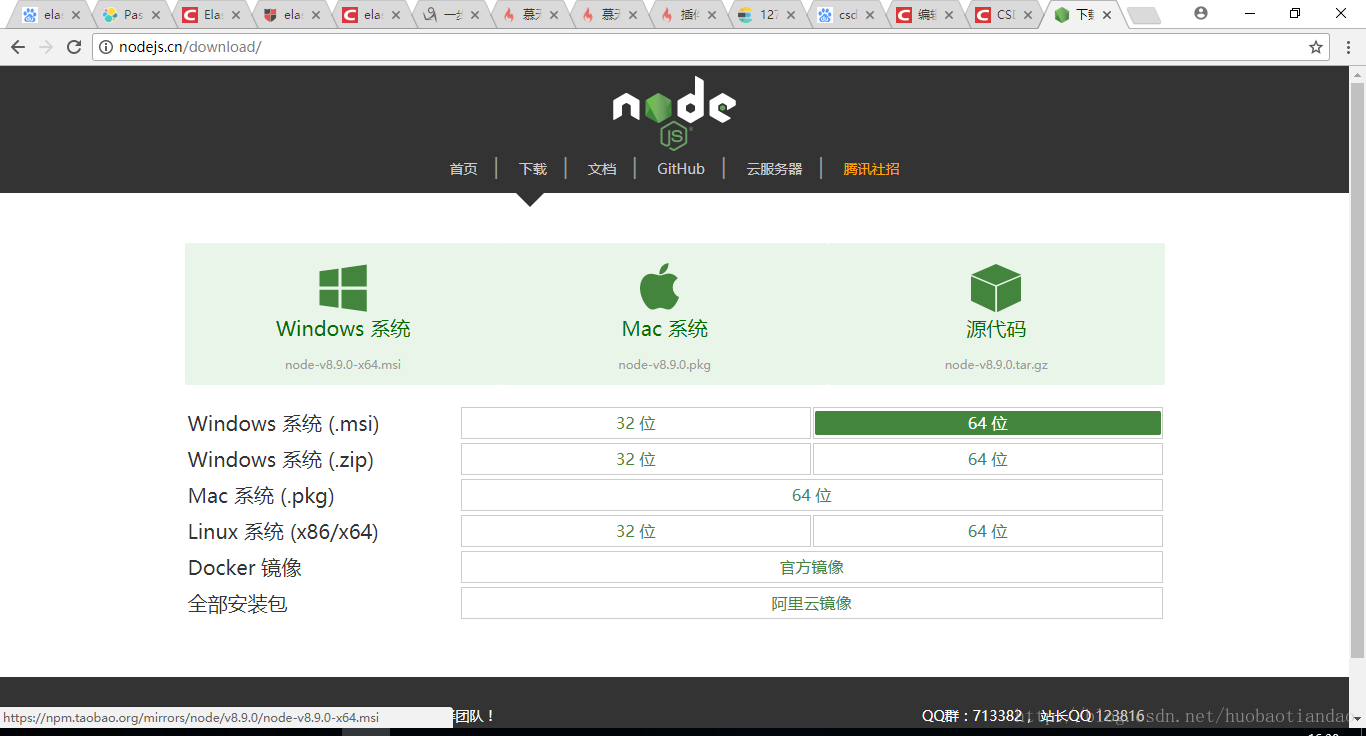Click the site info icon in address bar

click(106, 47)
